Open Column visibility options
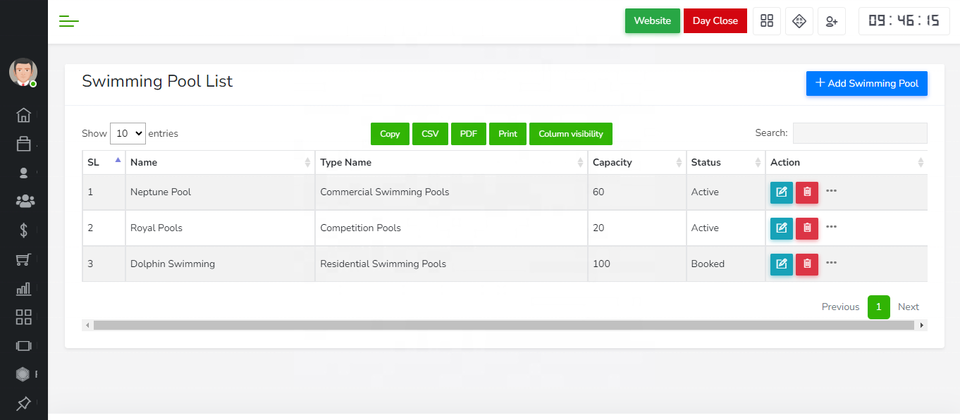 pyautogui.click(x=570, y=133)
